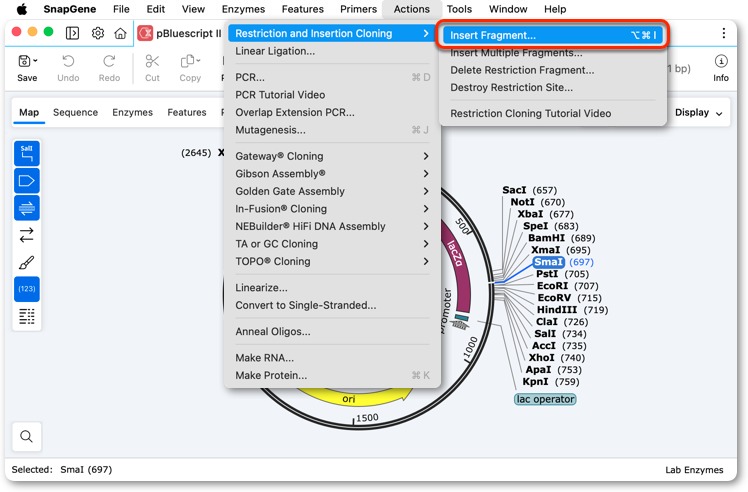Click the Copy icon

point(187,61)
